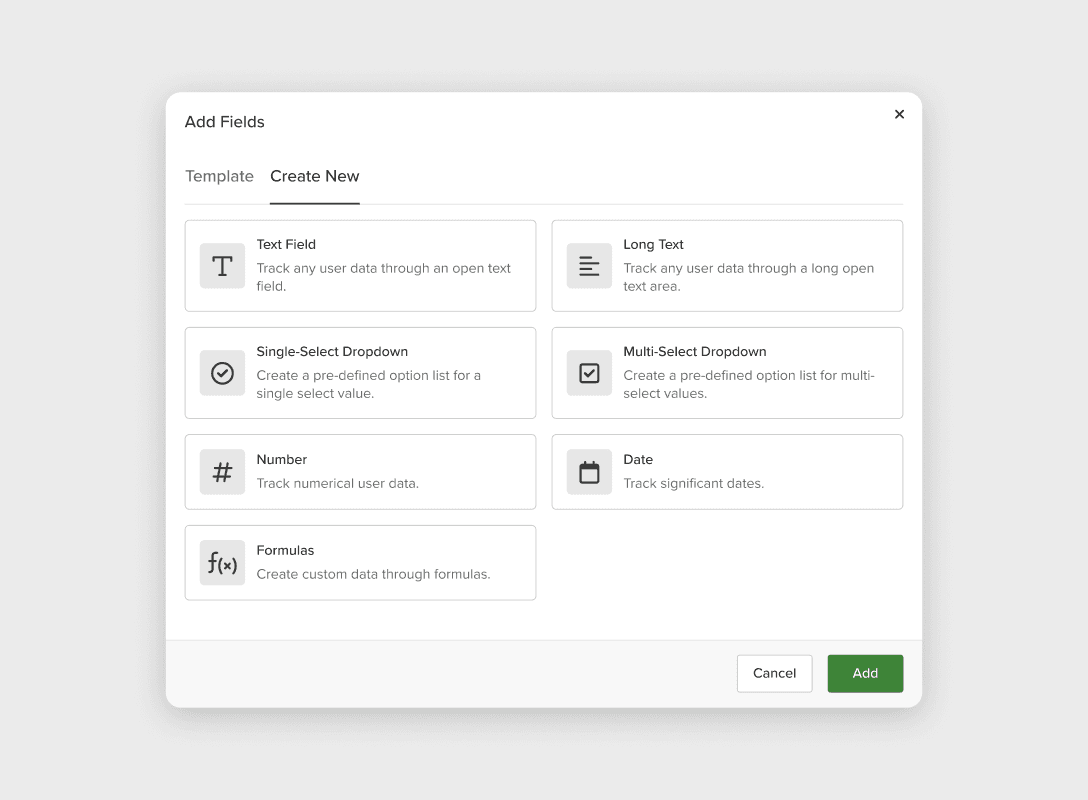The image size is (1088, 800).
Task: Close the Add Fields dialog
Action: pos(899,114)
